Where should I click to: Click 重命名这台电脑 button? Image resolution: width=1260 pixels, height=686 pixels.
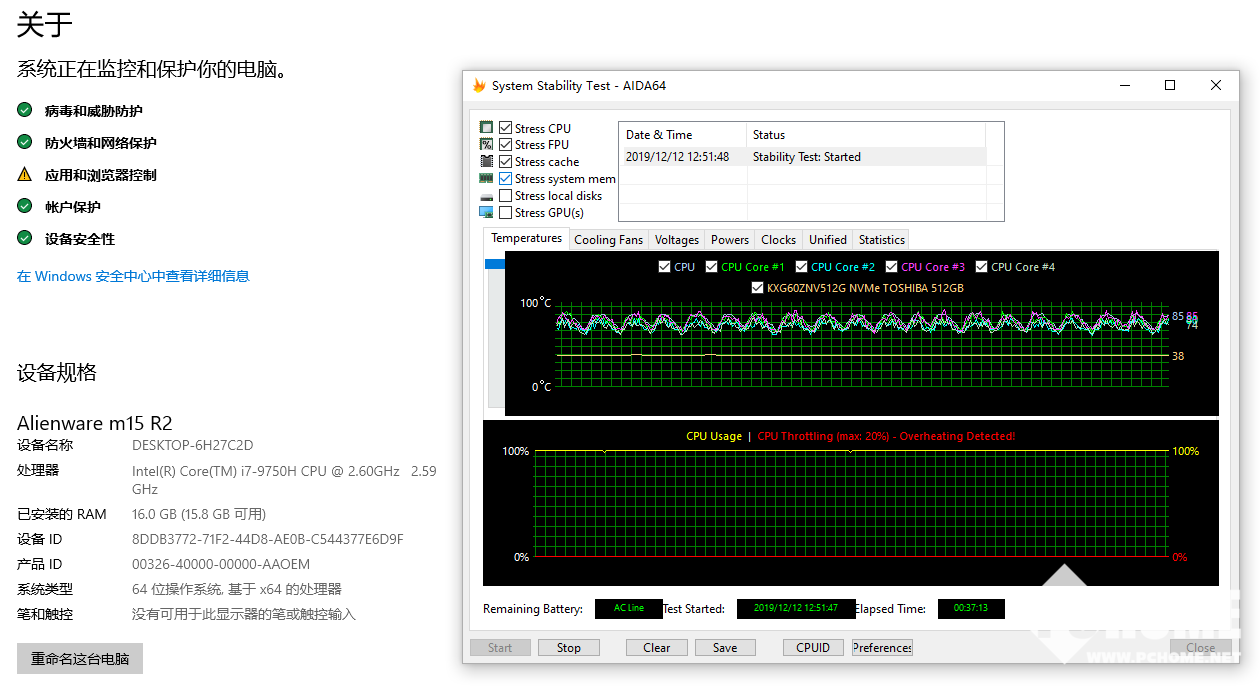[80, 659]
